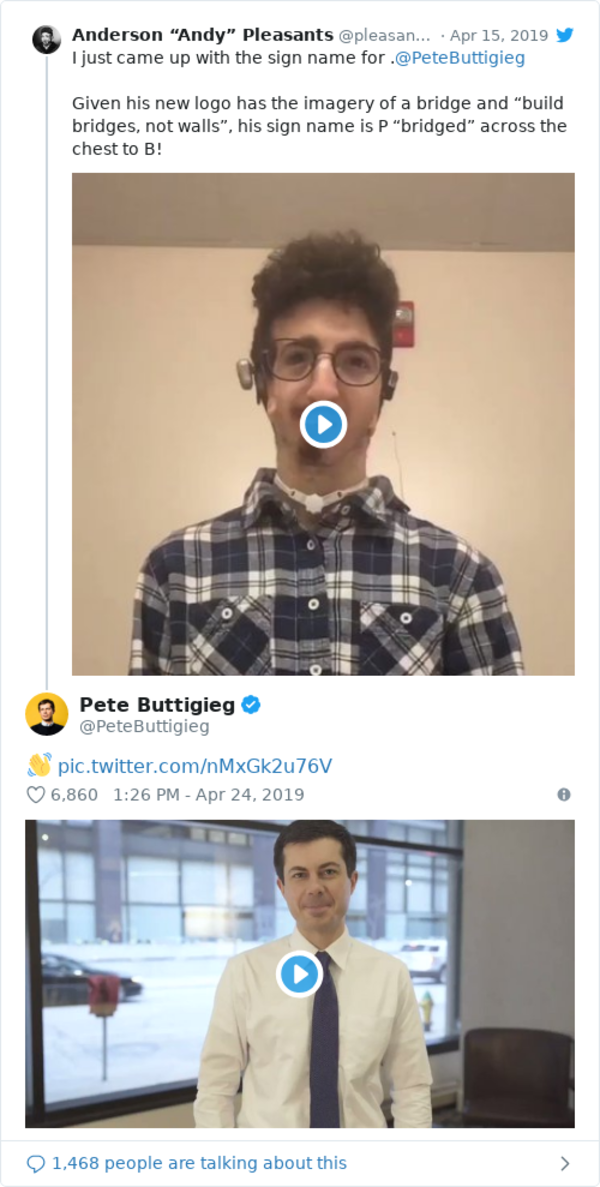Click Pete Buttigieg's profile avatar
This screenshot has height=1187, width=600.
coord(47,714)
